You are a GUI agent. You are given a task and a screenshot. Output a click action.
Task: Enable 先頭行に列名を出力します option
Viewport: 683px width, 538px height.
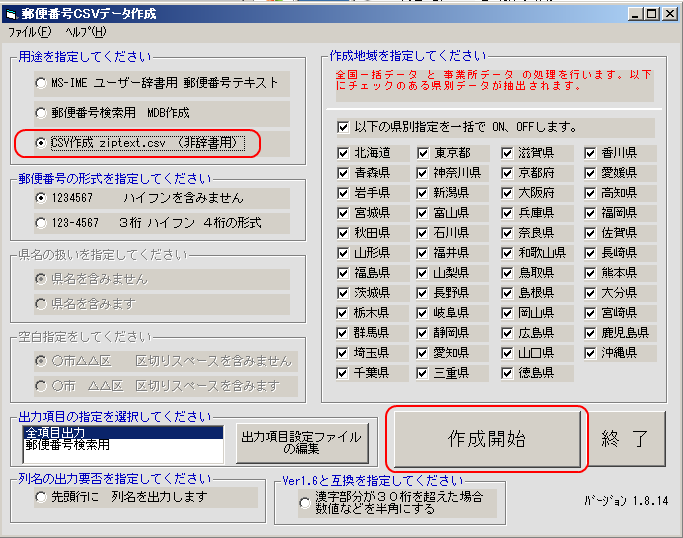pos(41,497)
